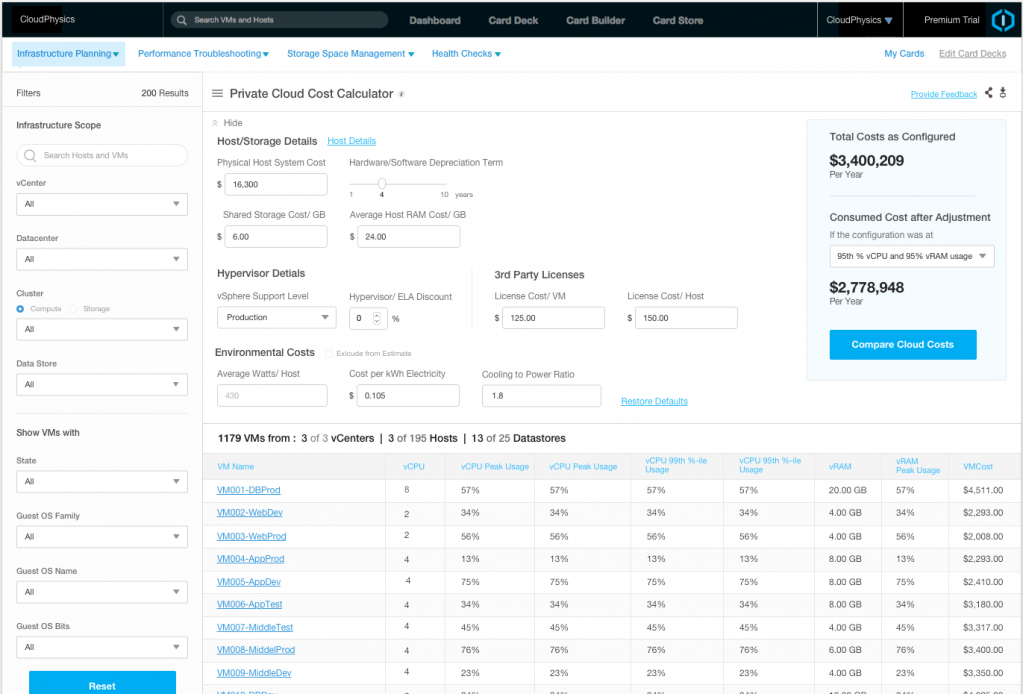The height and width of the screenshot is (694, 1023).
Task: Click the share icon near Provide Feedback
Action: 988,92
